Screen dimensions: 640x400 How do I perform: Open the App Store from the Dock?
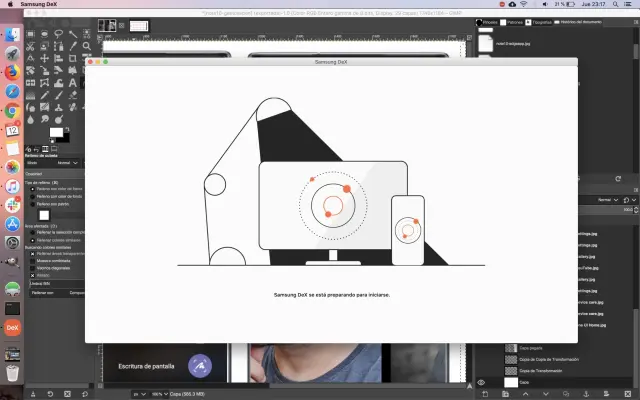point(12,224)
